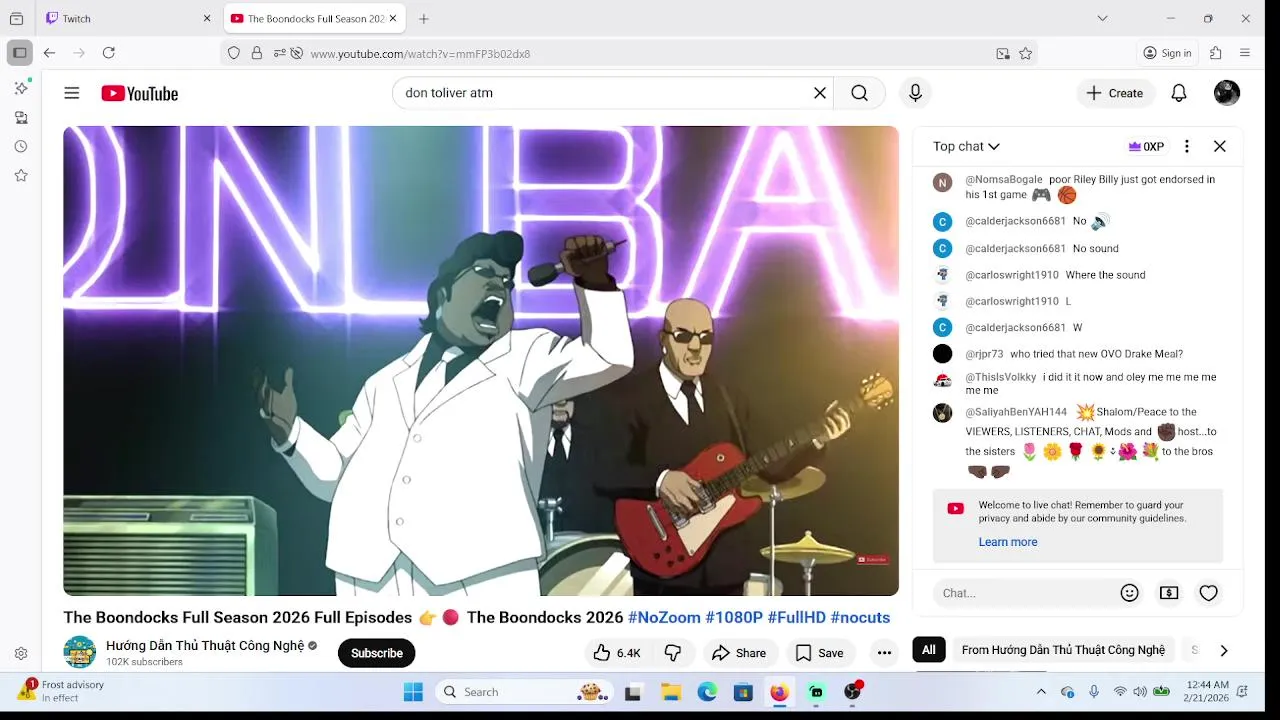
Task: Open the 0XP crown points badge
Action: click(x=1146, y=146)
